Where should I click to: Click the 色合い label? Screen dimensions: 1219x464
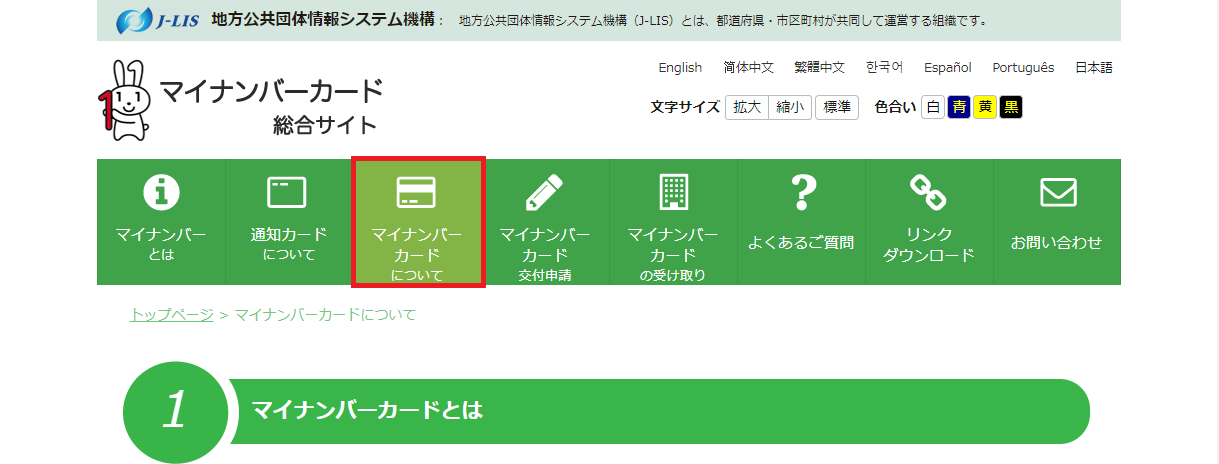point(895,107)
